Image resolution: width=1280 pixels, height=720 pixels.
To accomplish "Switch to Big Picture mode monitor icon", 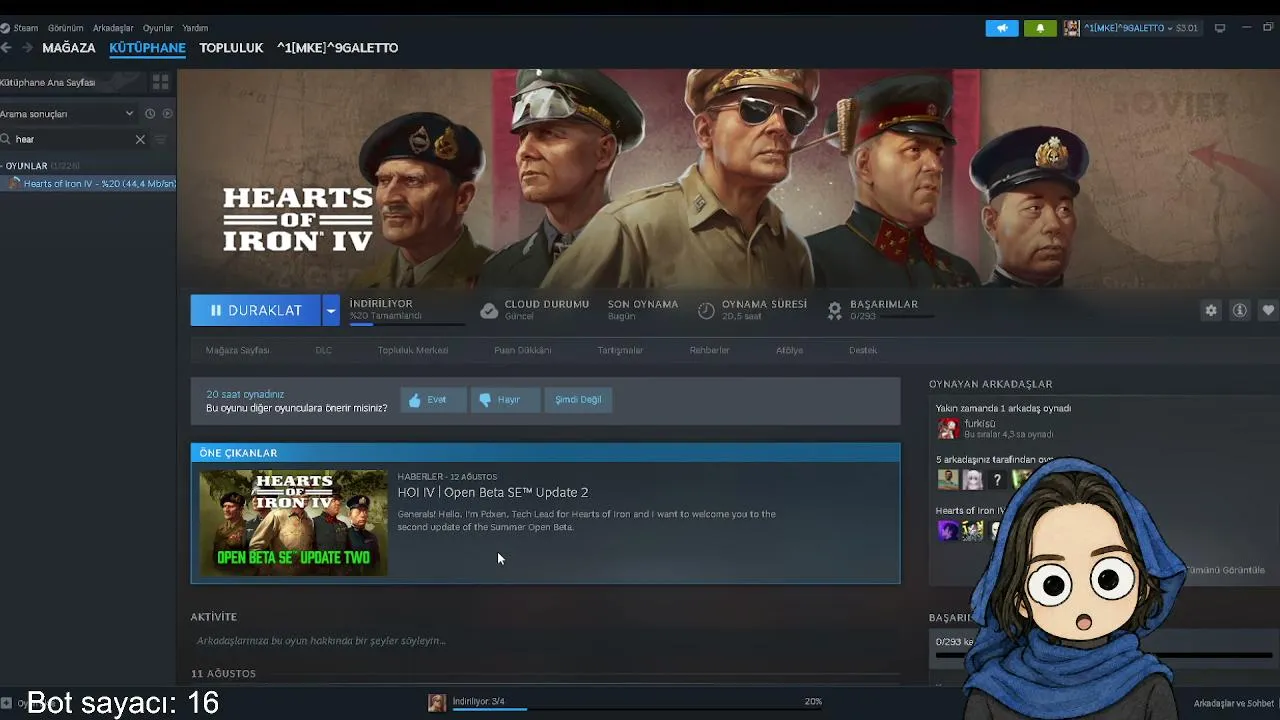I will point(1220,28).
